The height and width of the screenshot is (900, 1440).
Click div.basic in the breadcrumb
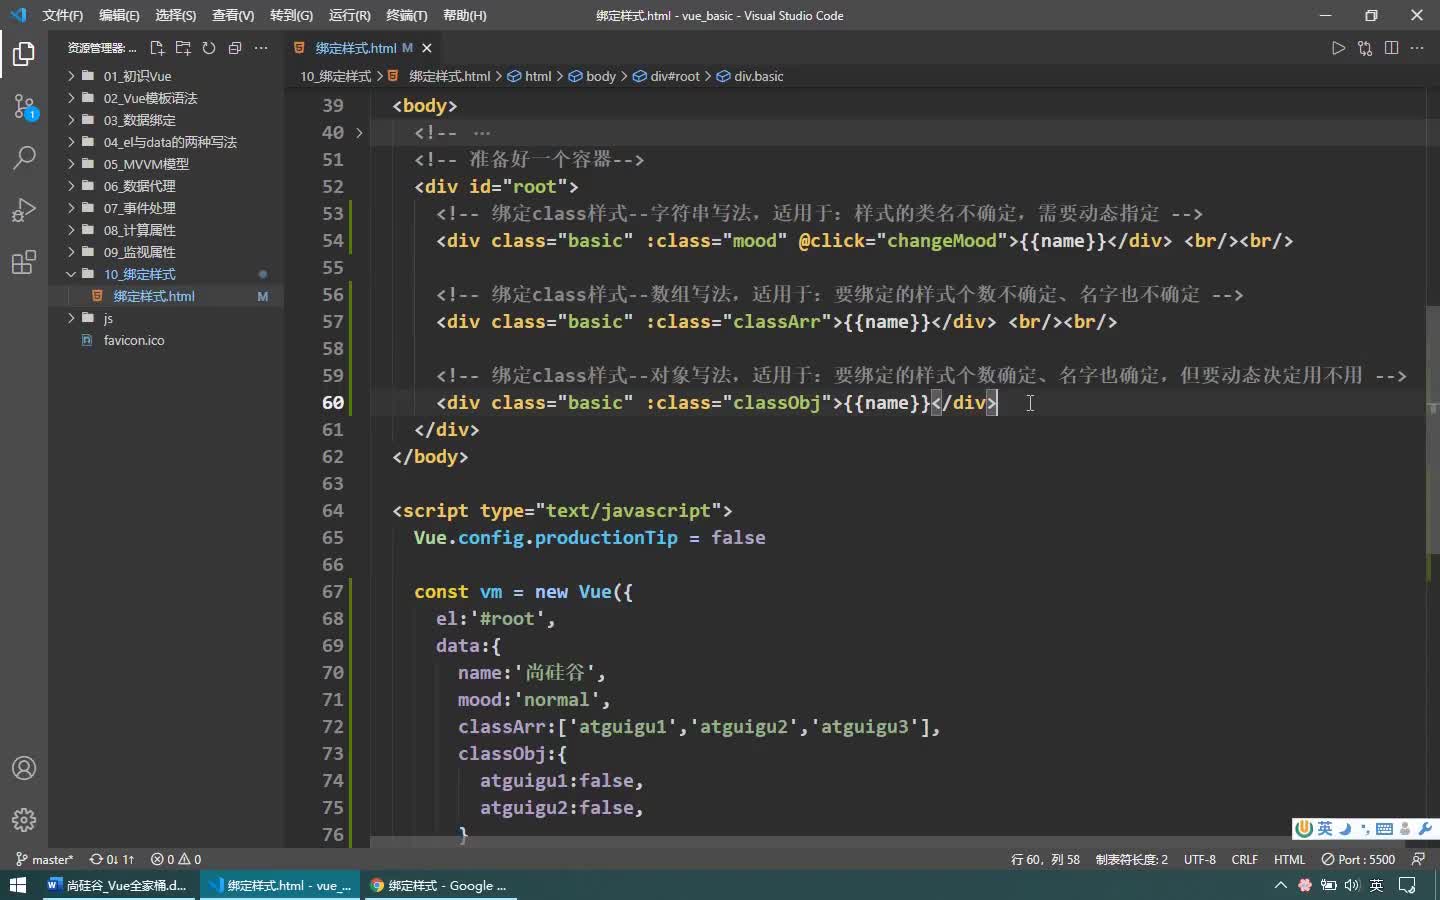[750, 76]
